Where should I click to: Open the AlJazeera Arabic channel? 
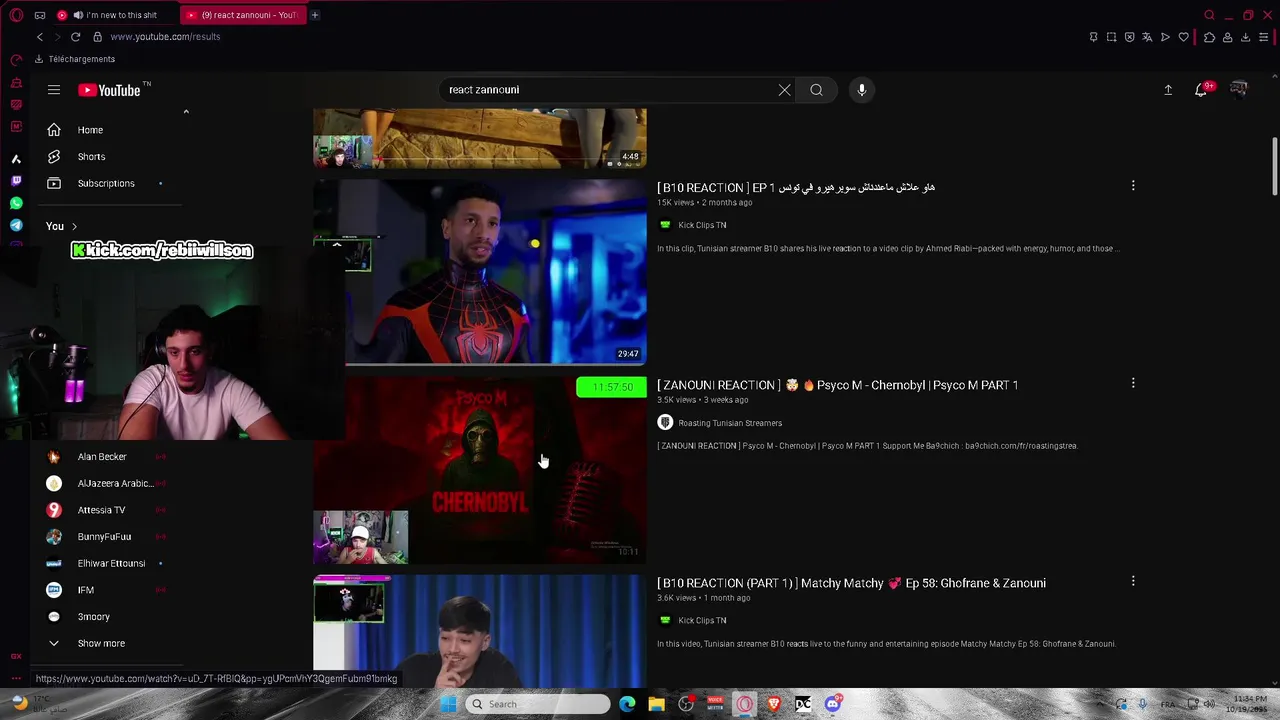(x=116, y=484)
